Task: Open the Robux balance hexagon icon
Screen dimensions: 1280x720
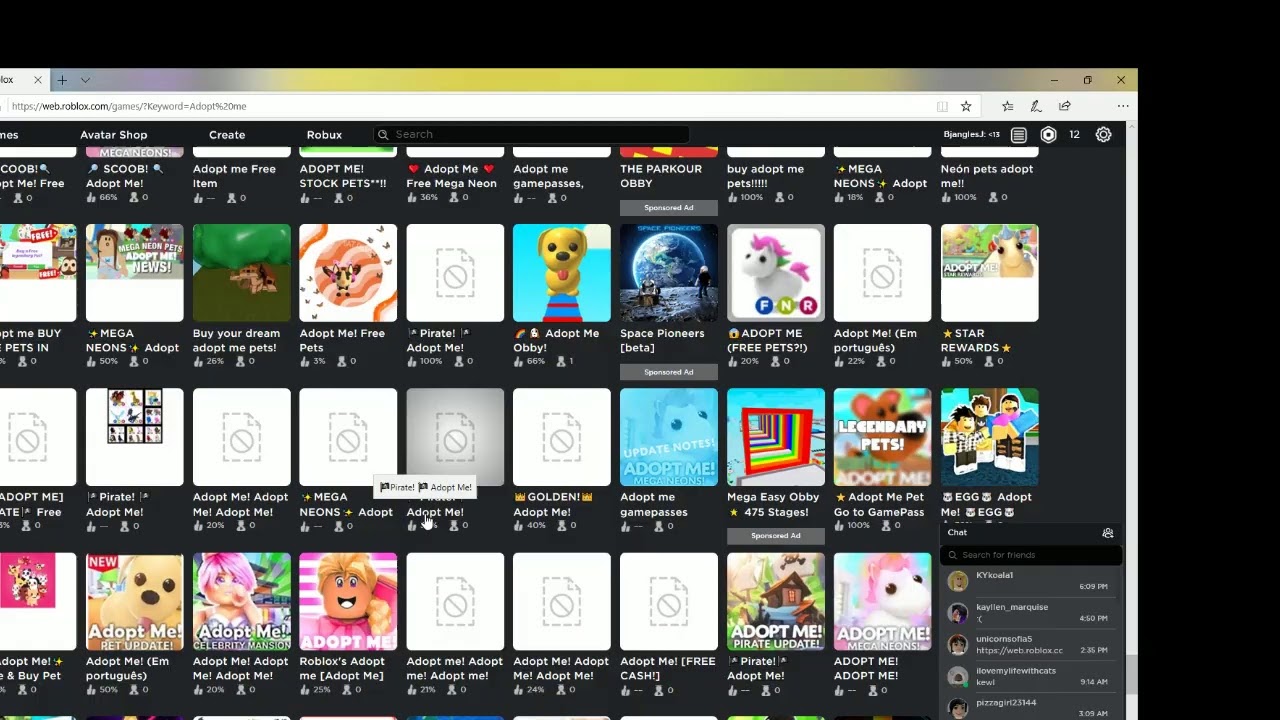Action: pos(1048,134)
